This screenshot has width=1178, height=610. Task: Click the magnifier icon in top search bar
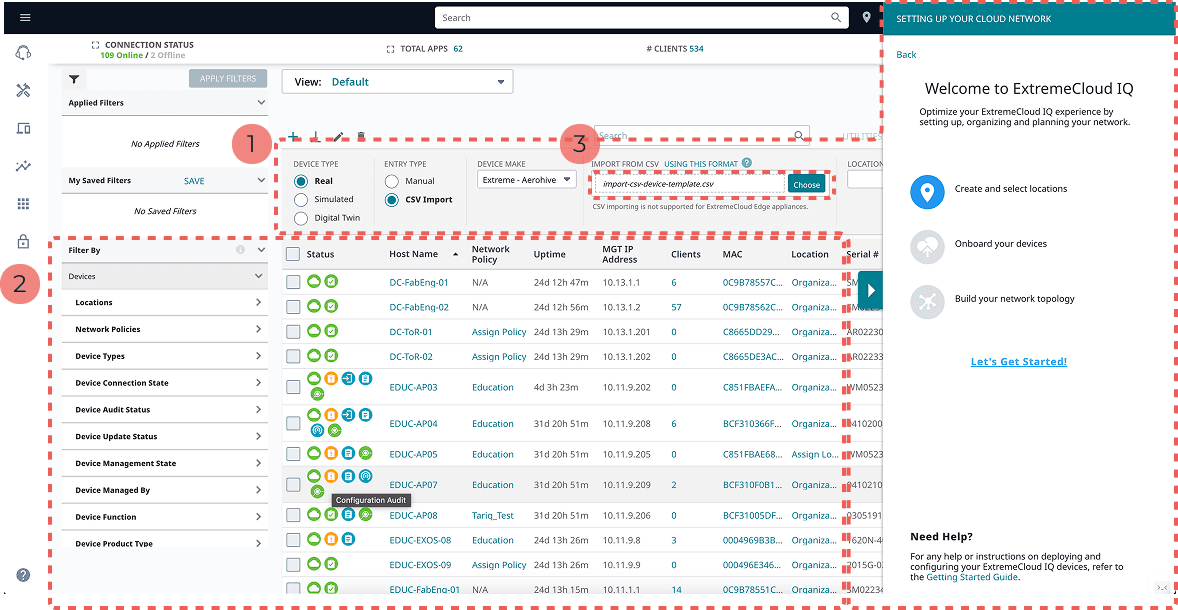(x=836, y=17)
